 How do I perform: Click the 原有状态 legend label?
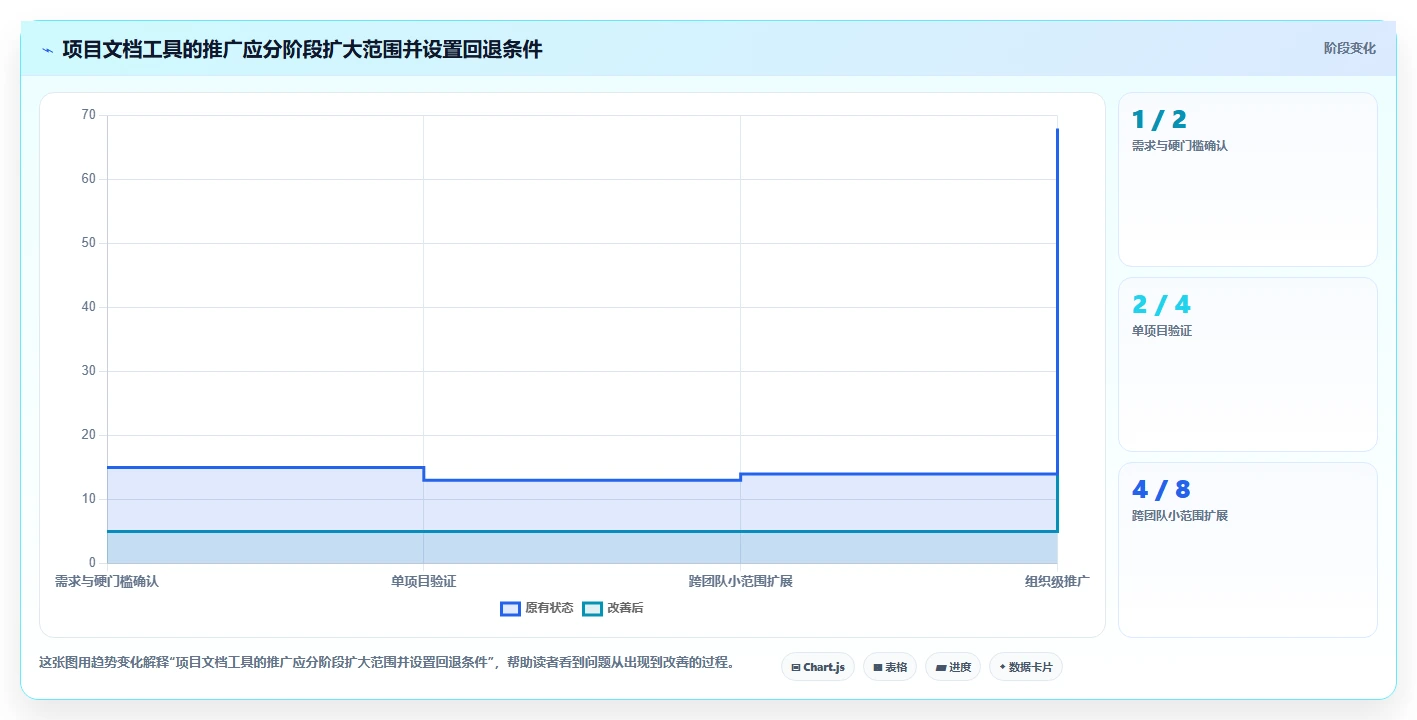(549, 608)
